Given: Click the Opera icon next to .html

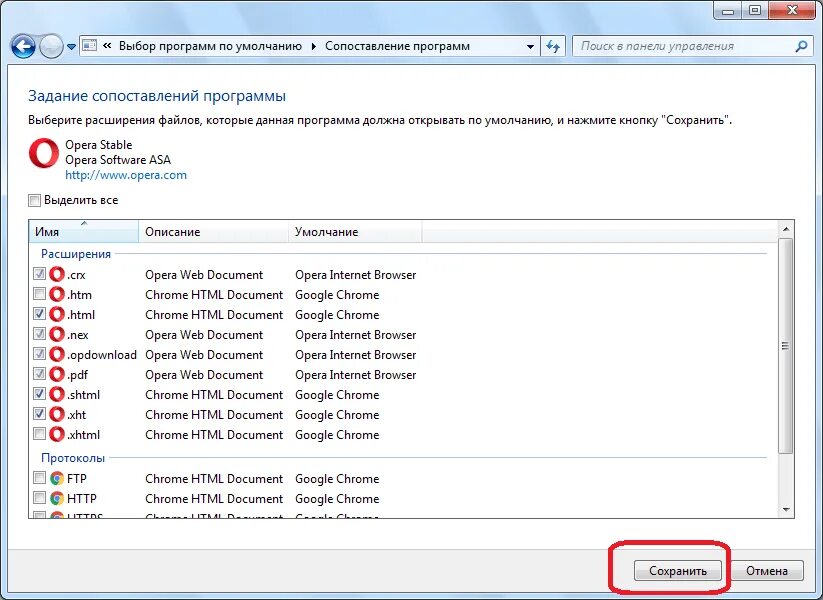Looking at the screenshot, I should point(57,314).
